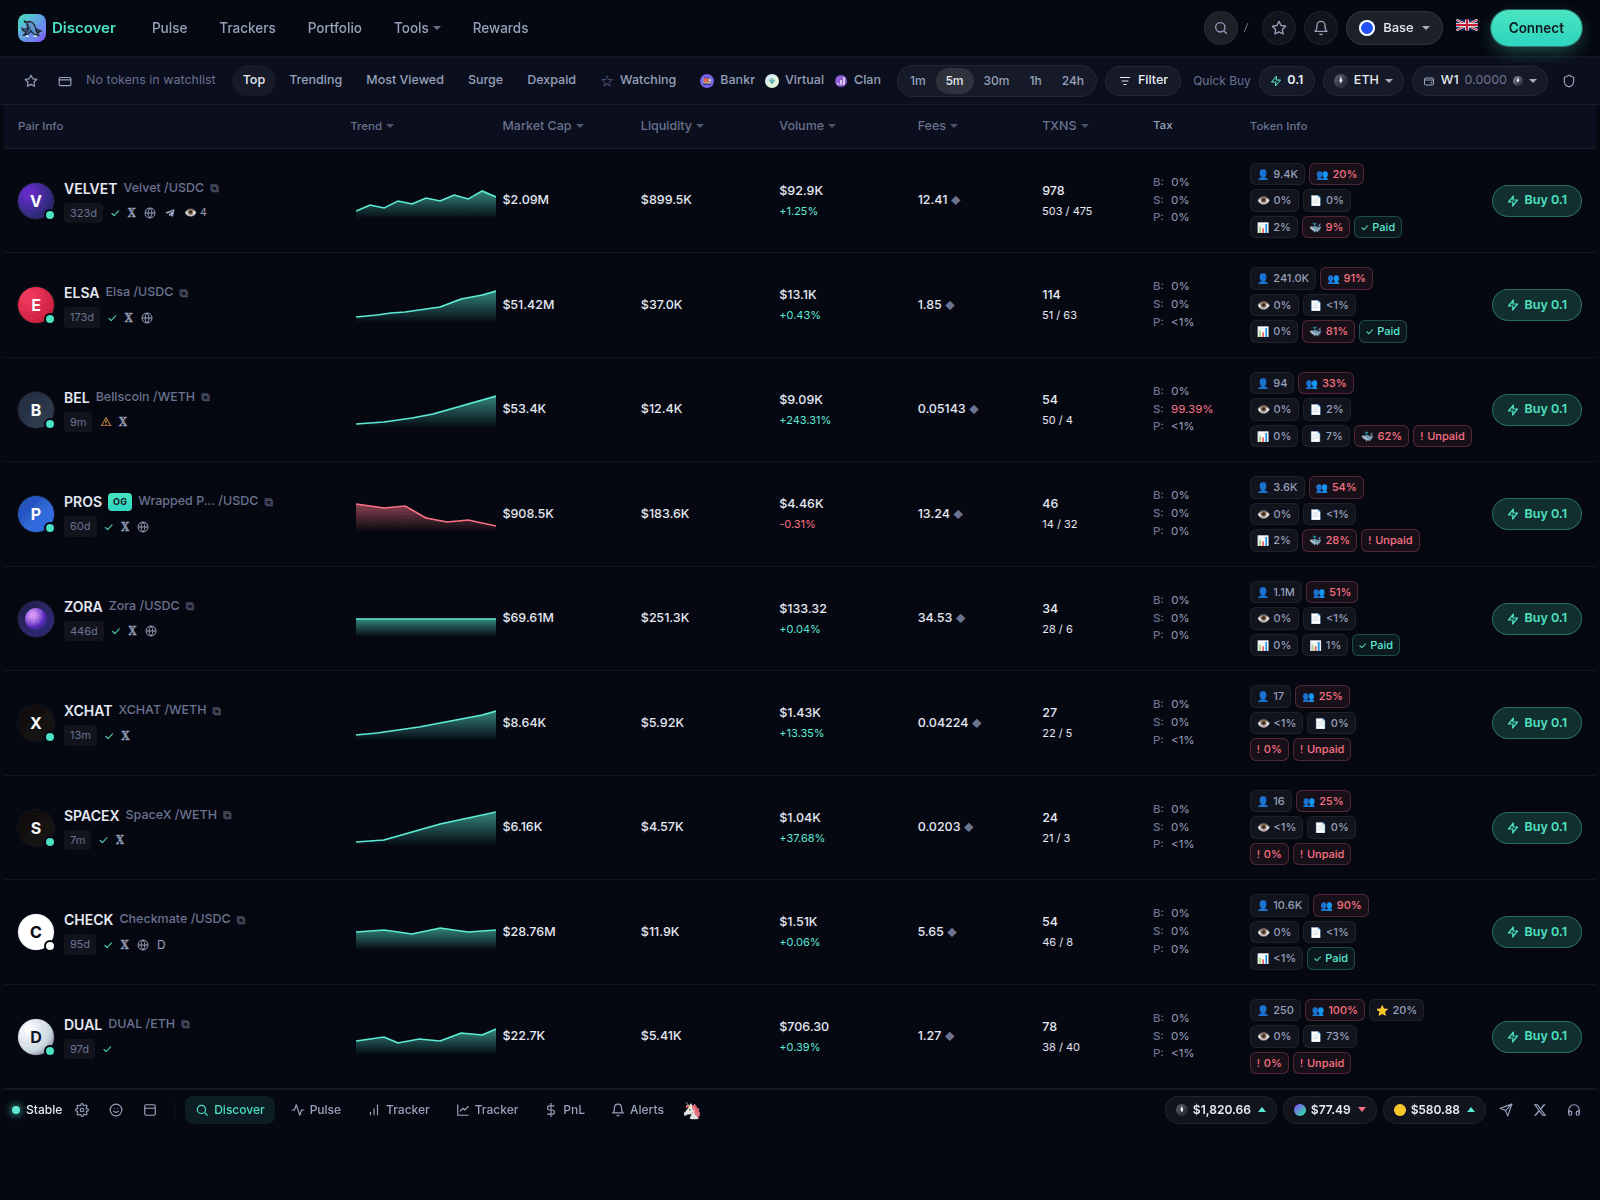Click the UK flag language icon
The image size is (1600, 1200).
click(1467, 26)
